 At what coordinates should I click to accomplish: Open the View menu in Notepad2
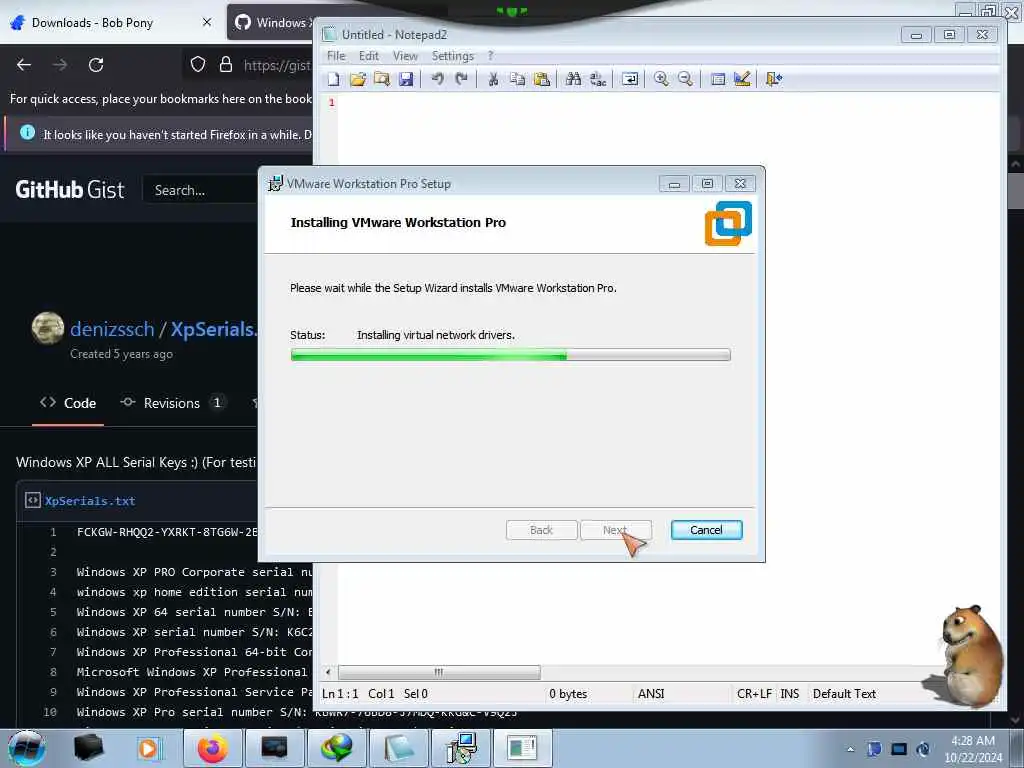point(405,56)
